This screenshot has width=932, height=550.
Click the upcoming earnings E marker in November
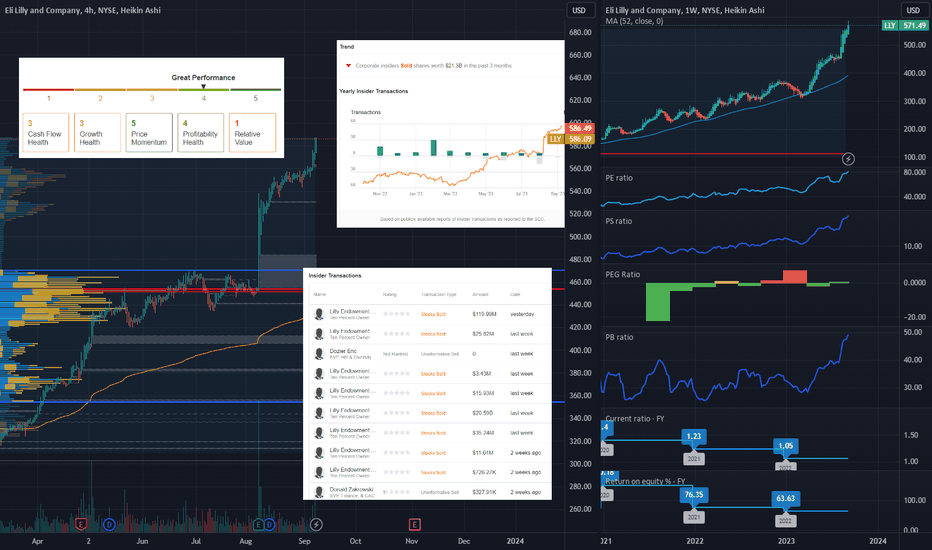pos(414,524)
